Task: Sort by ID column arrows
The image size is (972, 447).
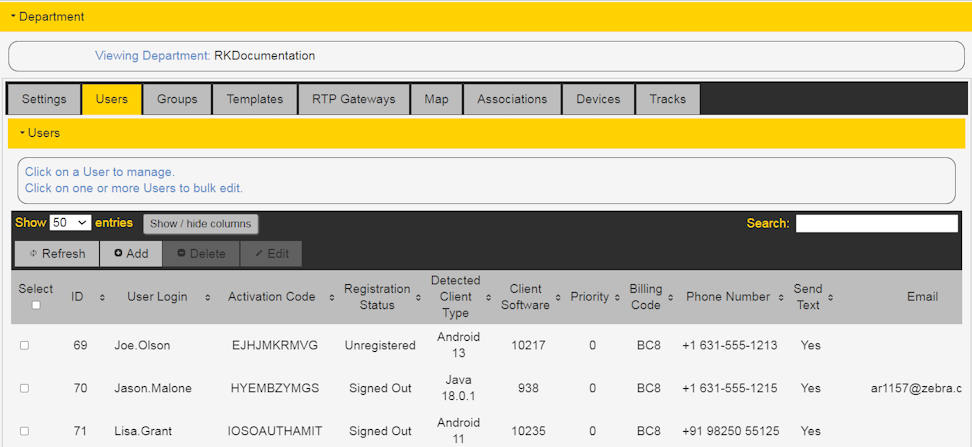Action: [x=102, y=298]
